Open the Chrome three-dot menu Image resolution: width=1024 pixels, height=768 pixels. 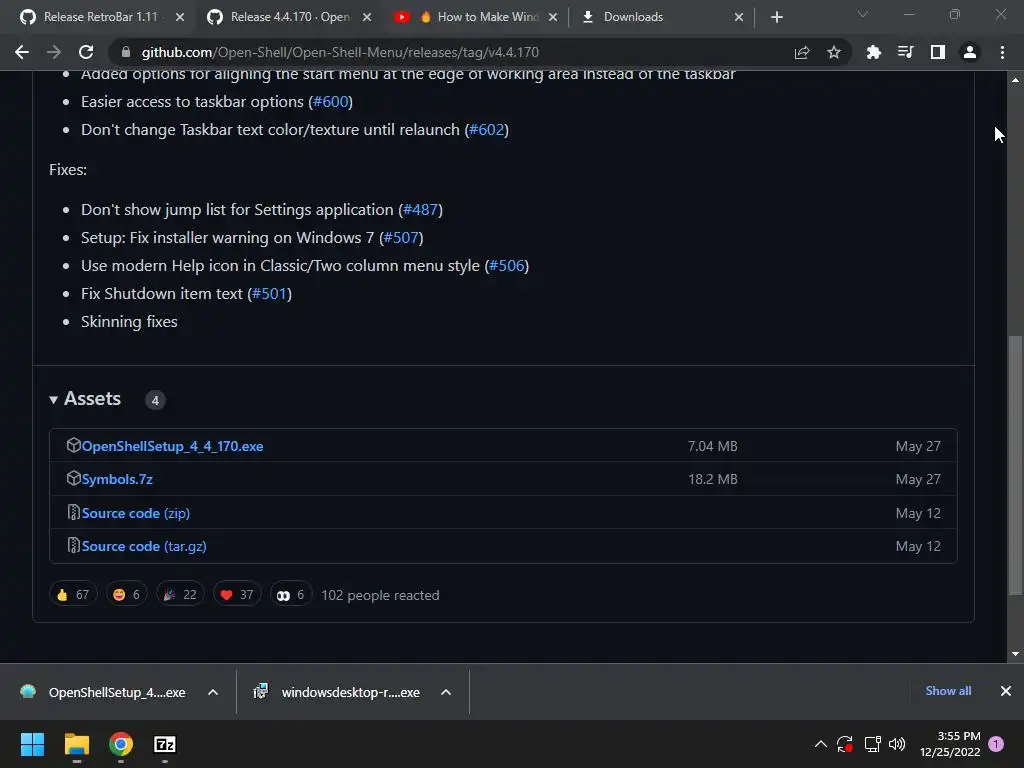[x=1002, y=52]
